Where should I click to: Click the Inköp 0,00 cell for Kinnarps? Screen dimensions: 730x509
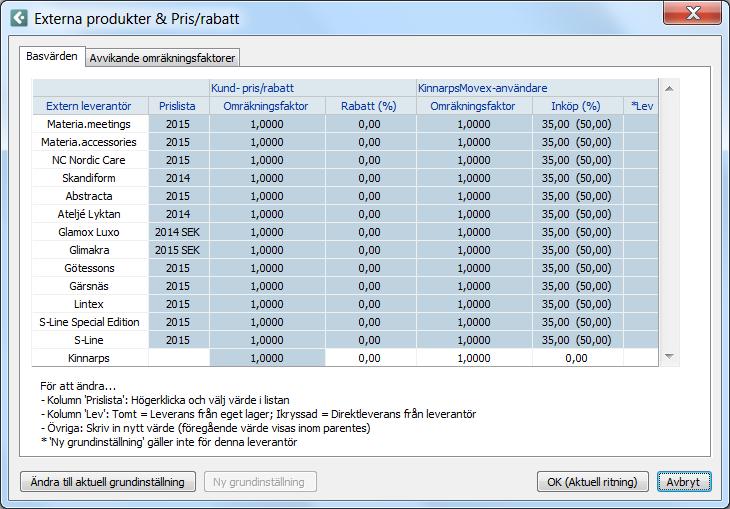(577, 358)
